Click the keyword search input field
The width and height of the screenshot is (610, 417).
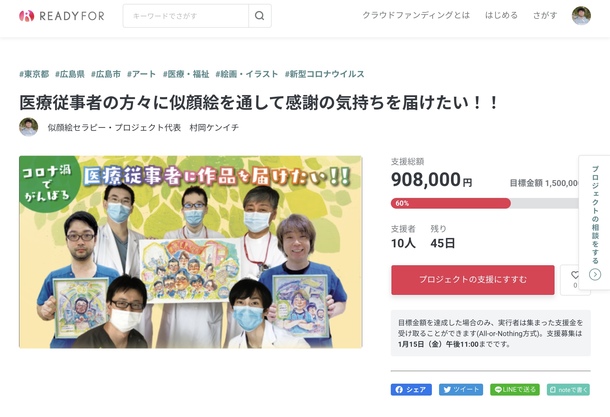click(x=186, y=16)
